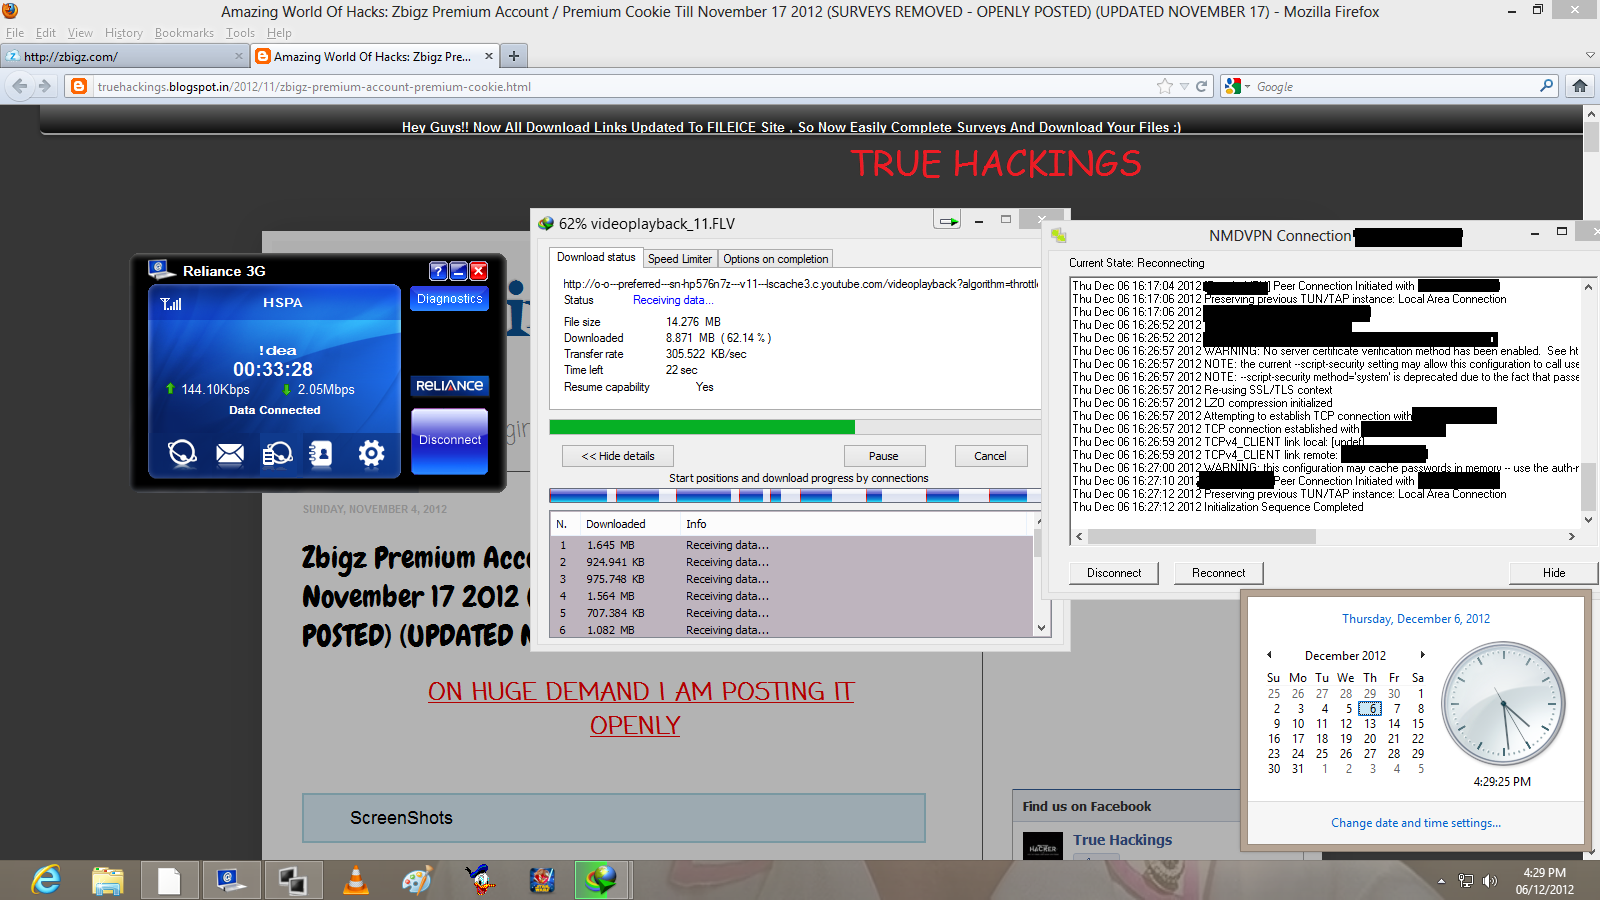Select the Download status tab

click(x=596, y=257)
